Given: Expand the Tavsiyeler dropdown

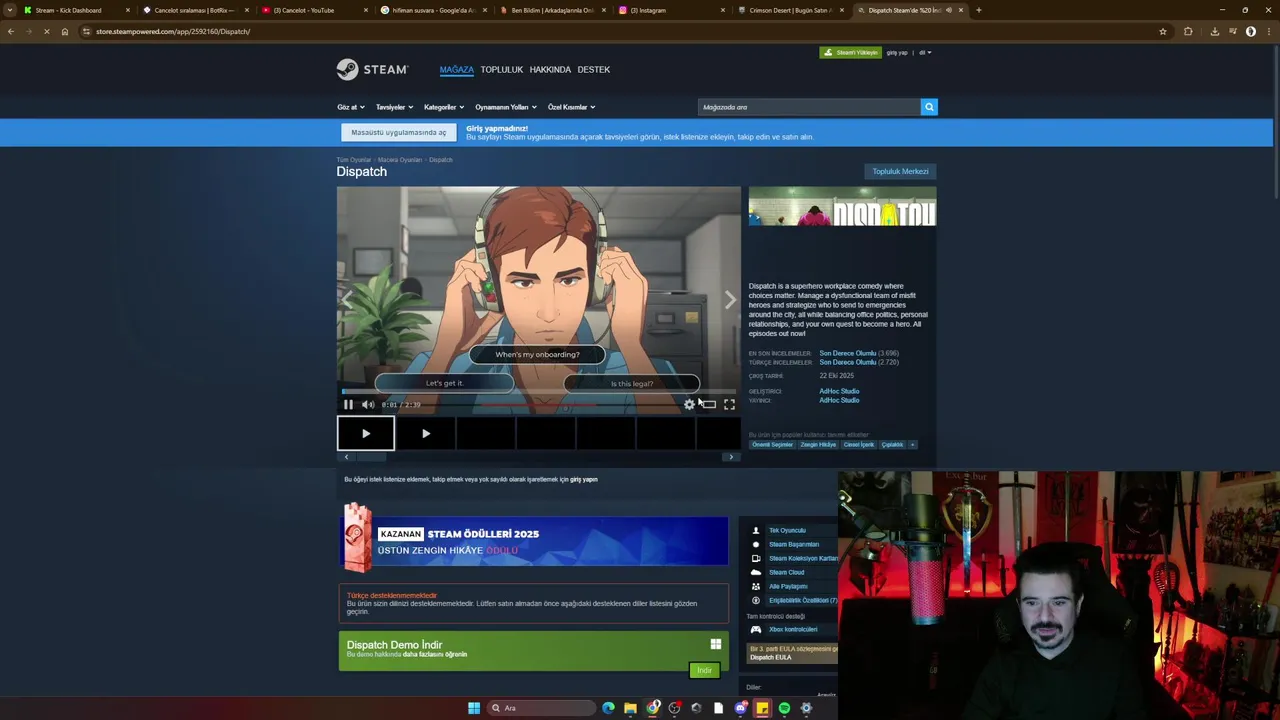Looking at the screenshot, I should tap(393, 107).
